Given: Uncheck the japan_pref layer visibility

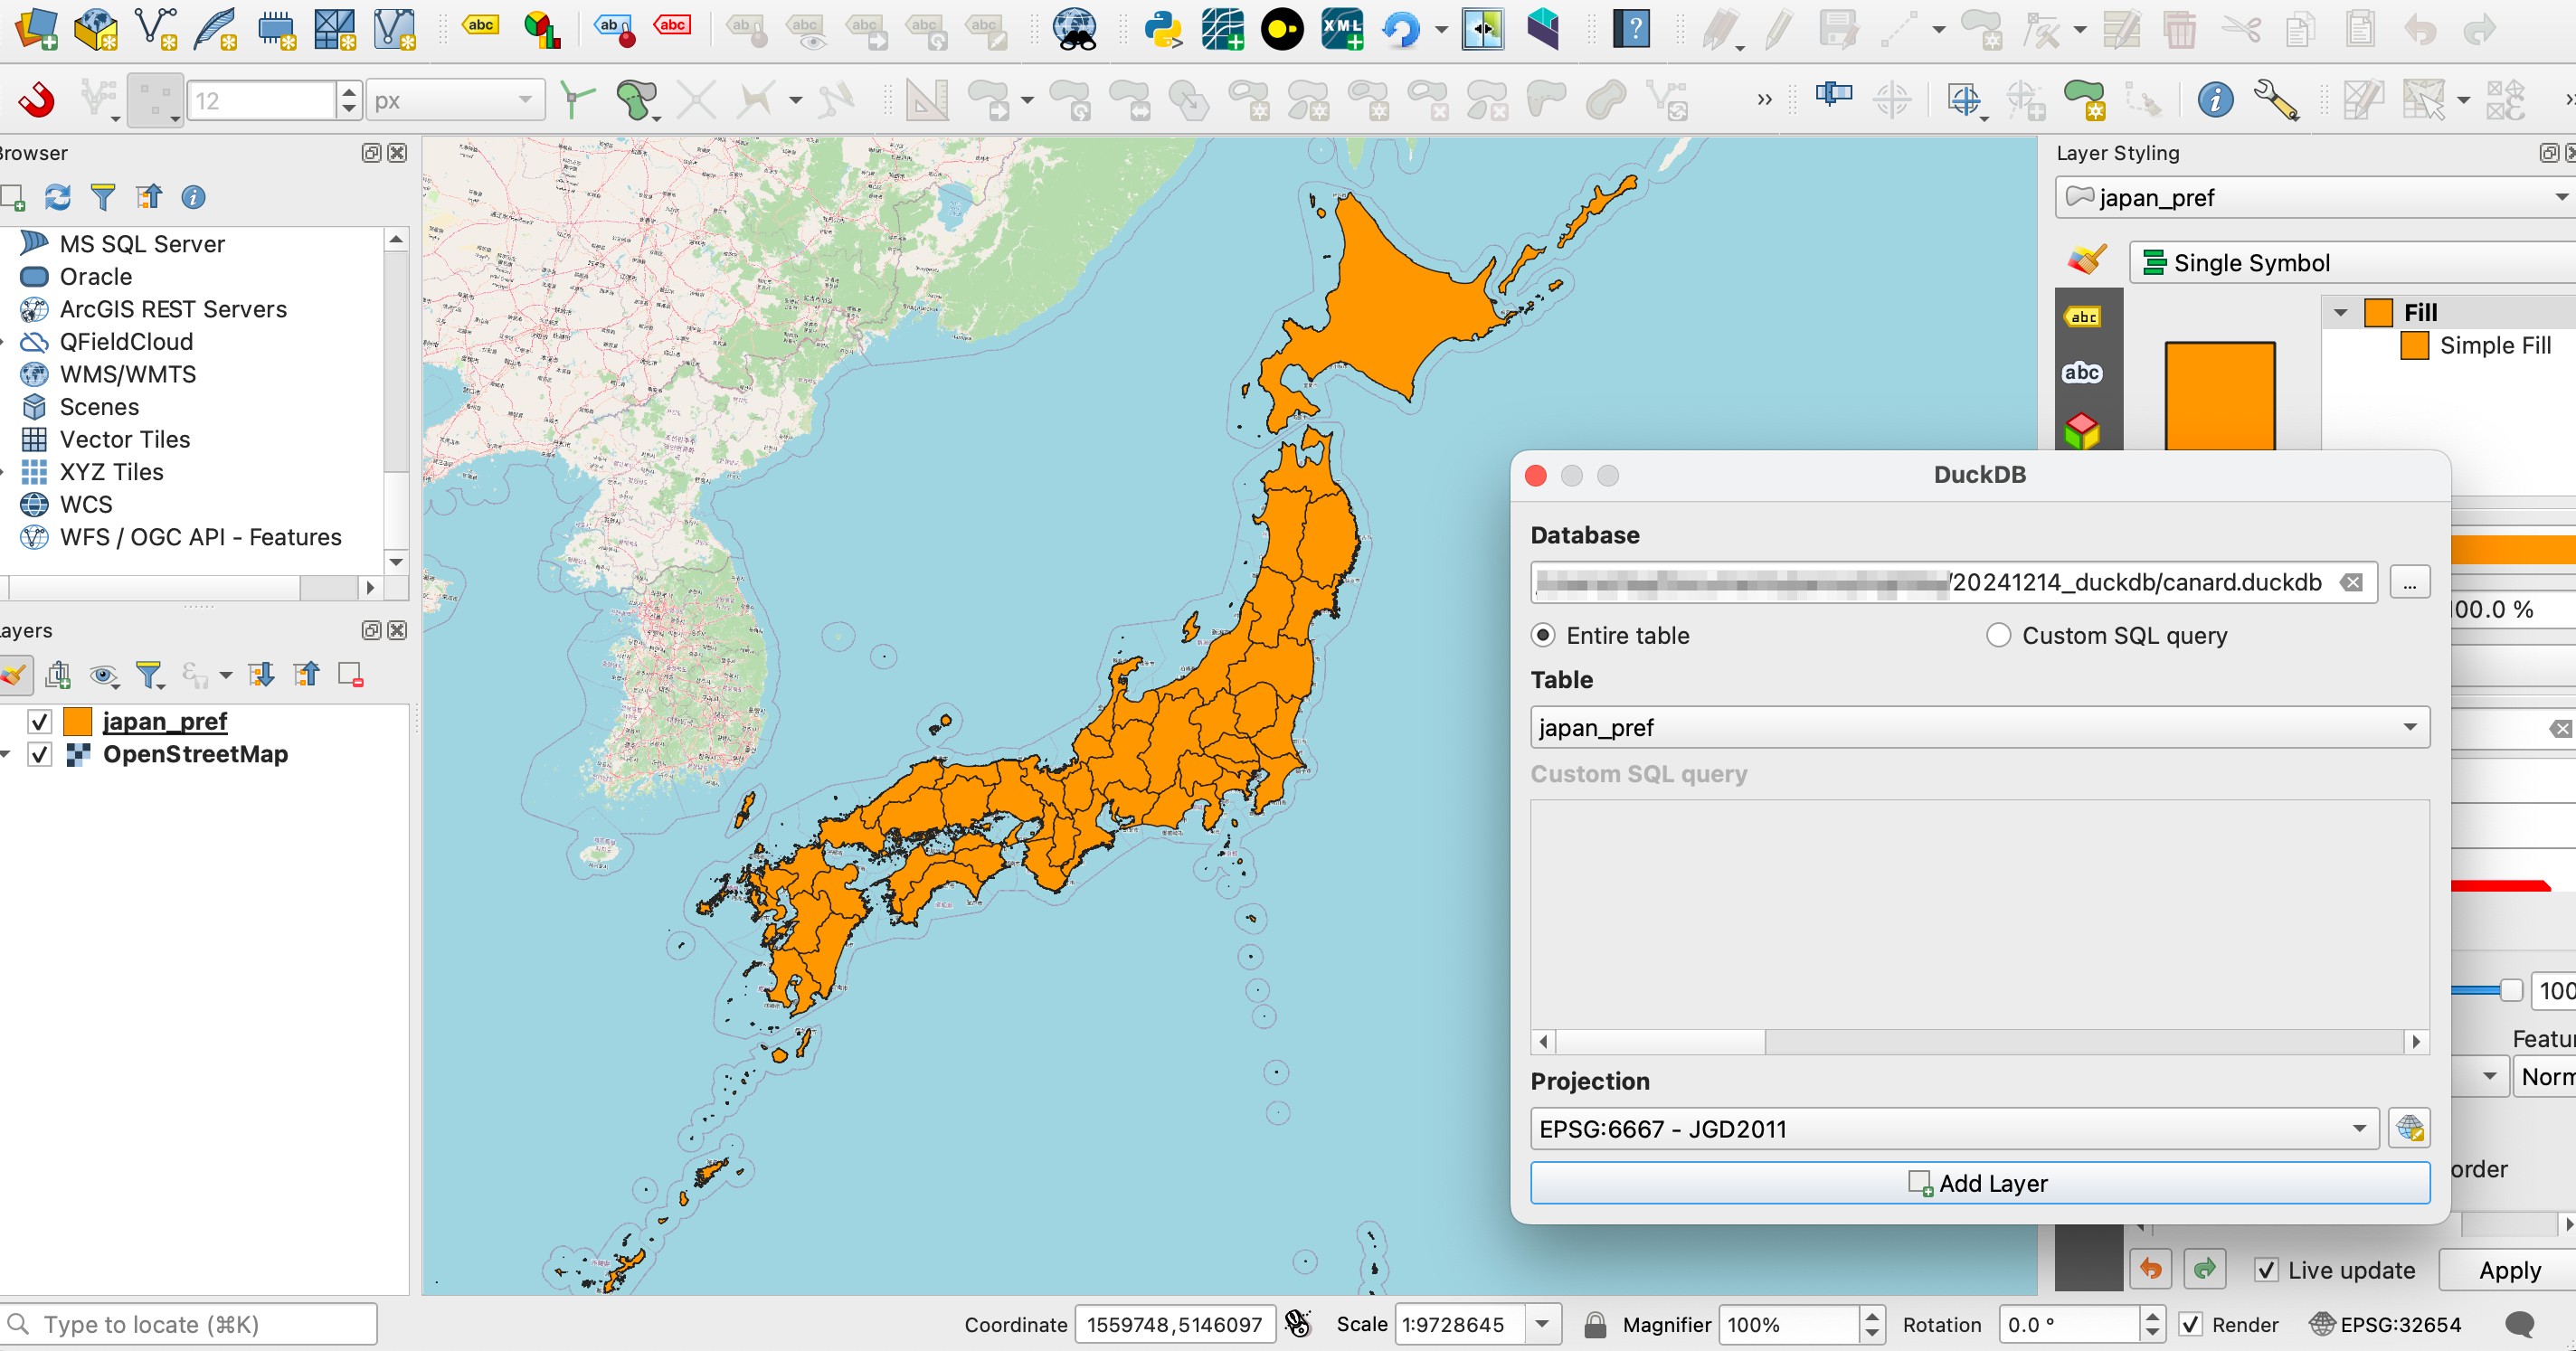Looking at the screenshot, I should (39, 721).
